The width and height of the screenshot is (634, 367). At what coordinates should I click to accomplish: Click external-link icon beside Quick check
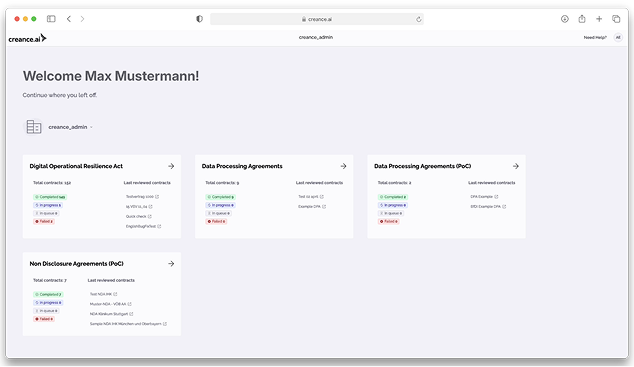[x=150, y=217]
